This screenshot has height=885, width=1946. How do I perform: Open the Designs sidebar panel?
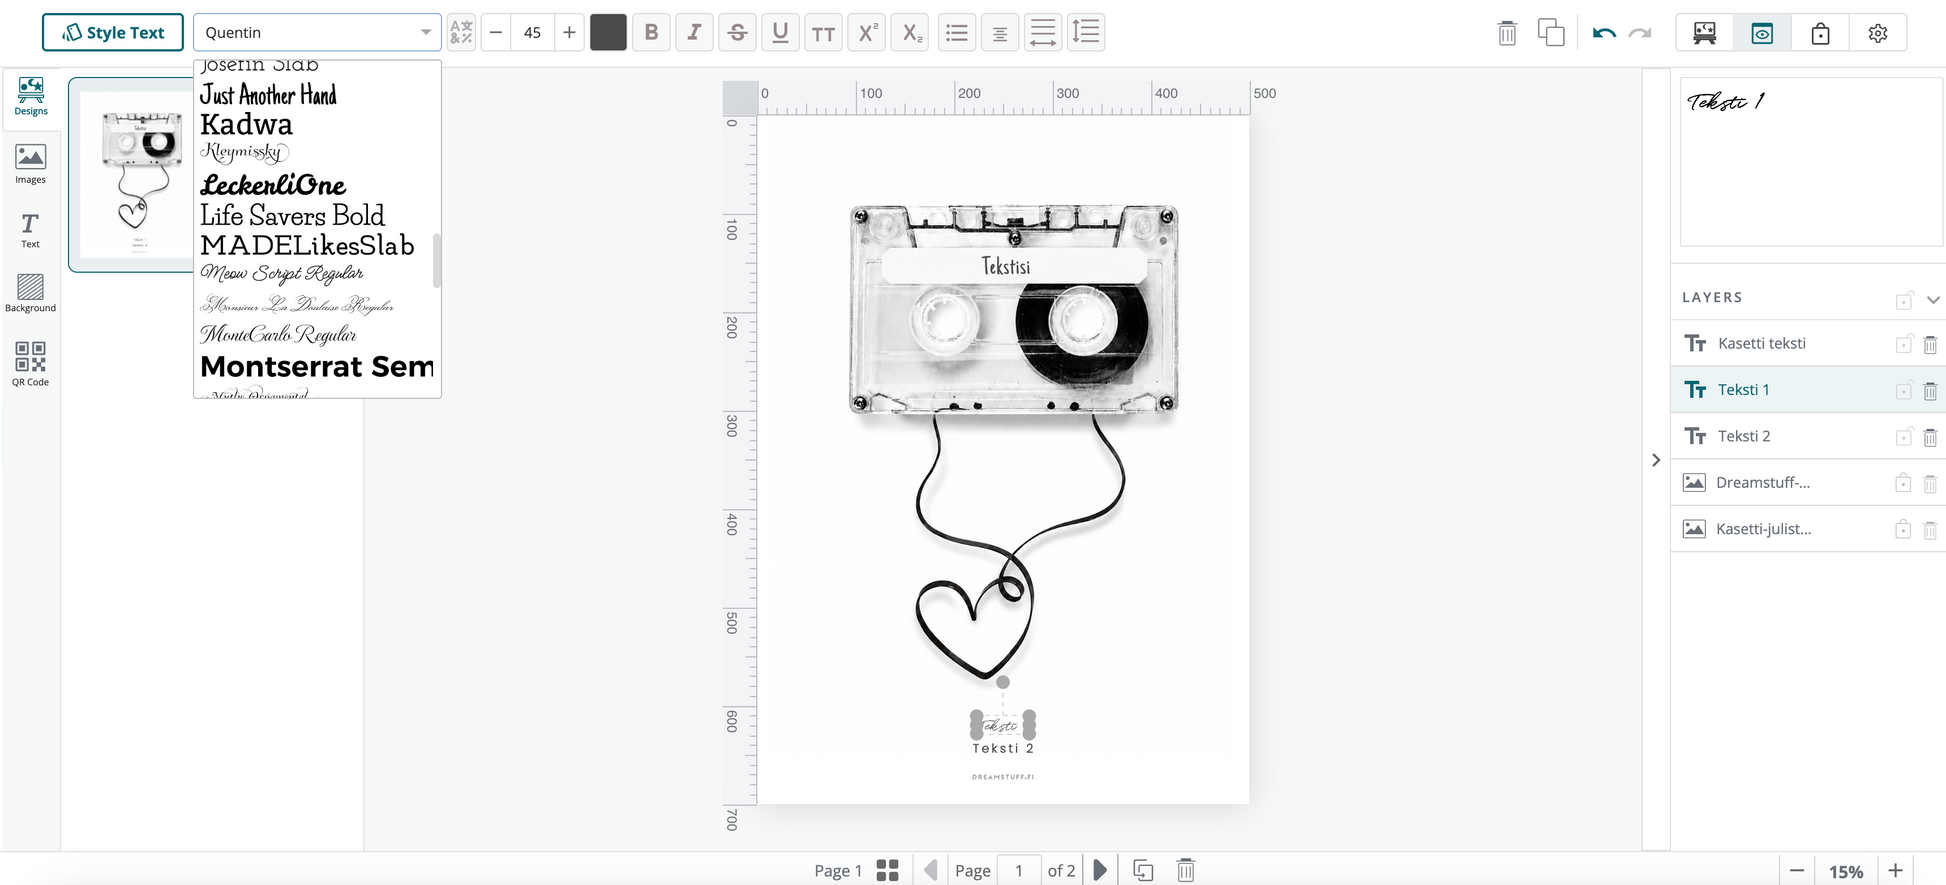pyautogui.click(x=31, y=97)
